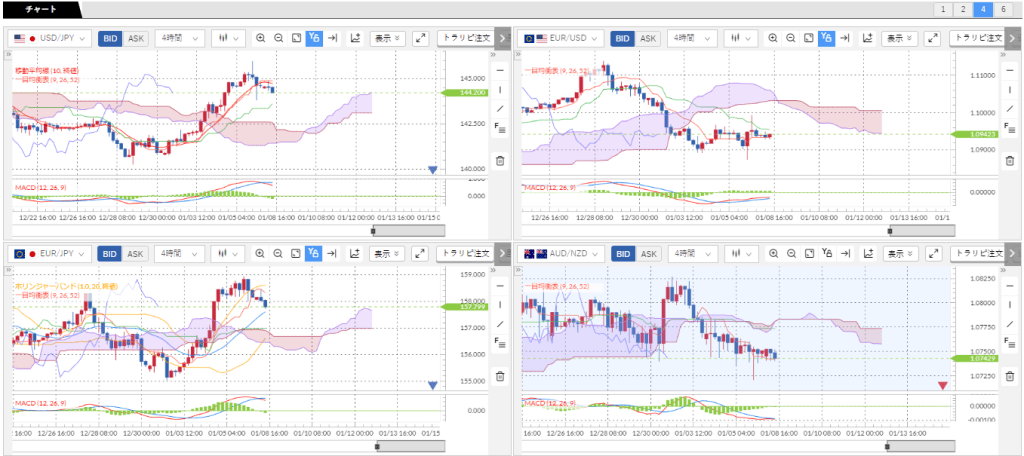
Task: Open the USD/JPY currency pair dropdown
Action: coord(50,38)
